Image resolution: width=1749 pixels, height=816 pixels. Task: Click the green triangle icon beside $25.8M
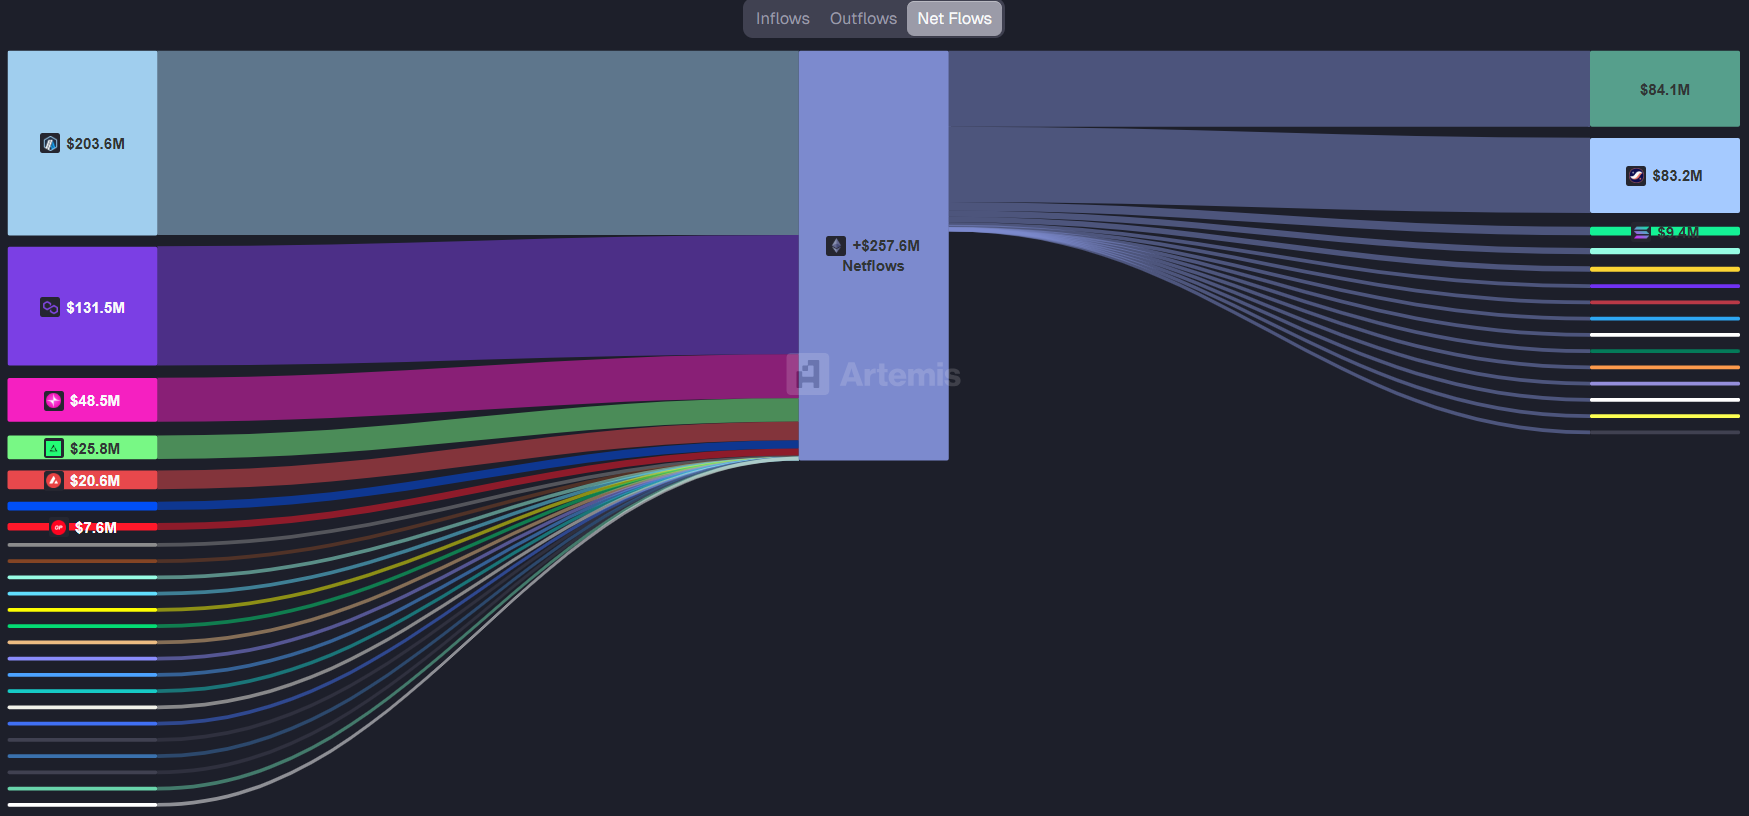point(54,448)
